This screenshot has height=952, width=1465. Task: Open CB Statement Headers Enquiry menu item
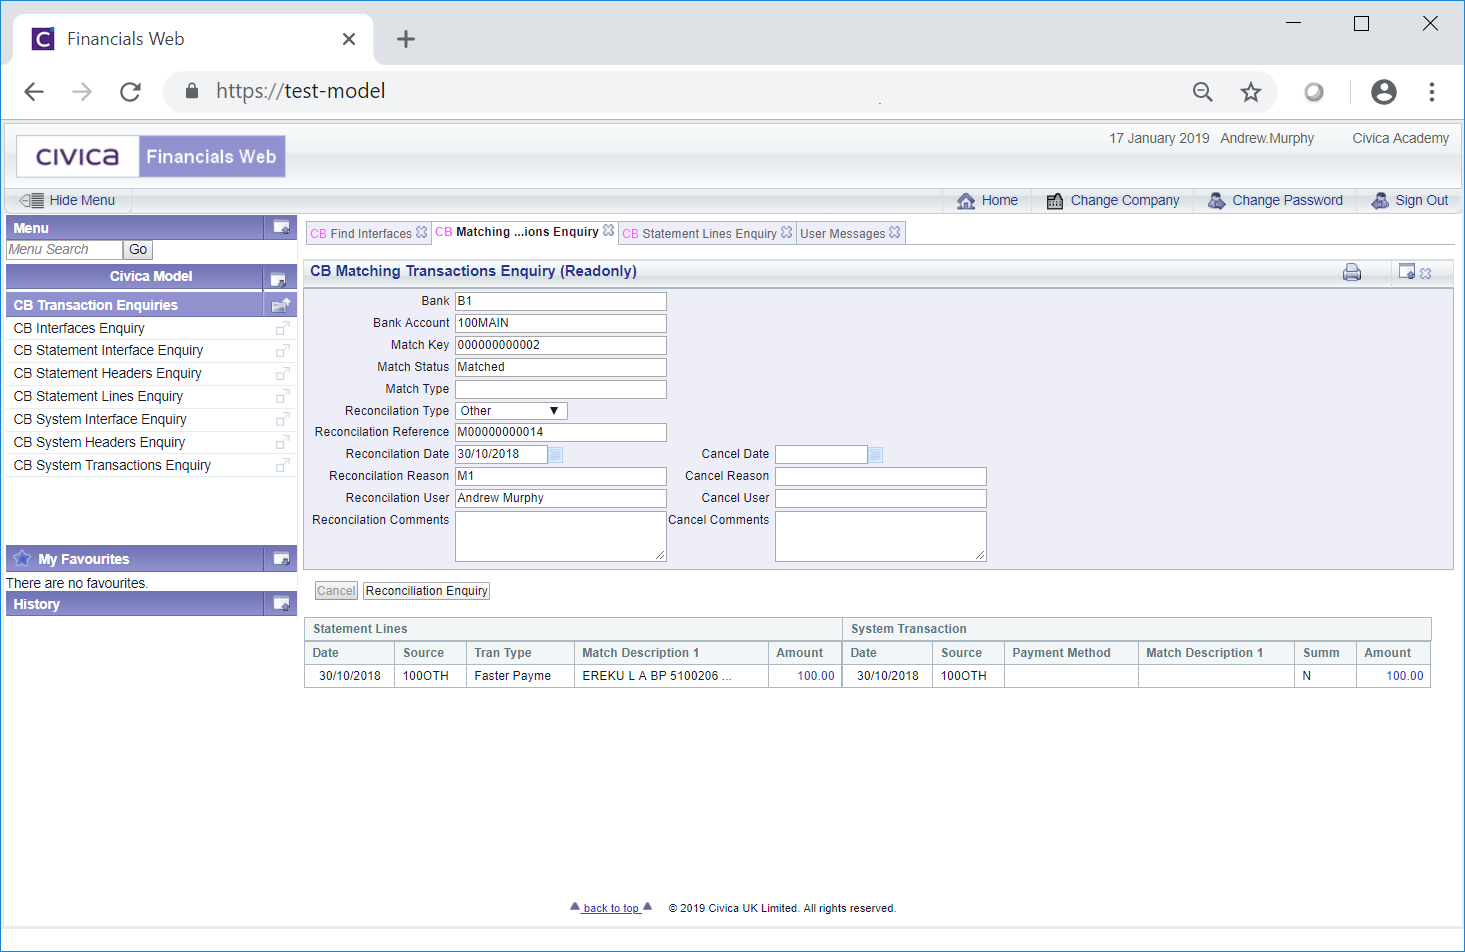coord(107,373)
